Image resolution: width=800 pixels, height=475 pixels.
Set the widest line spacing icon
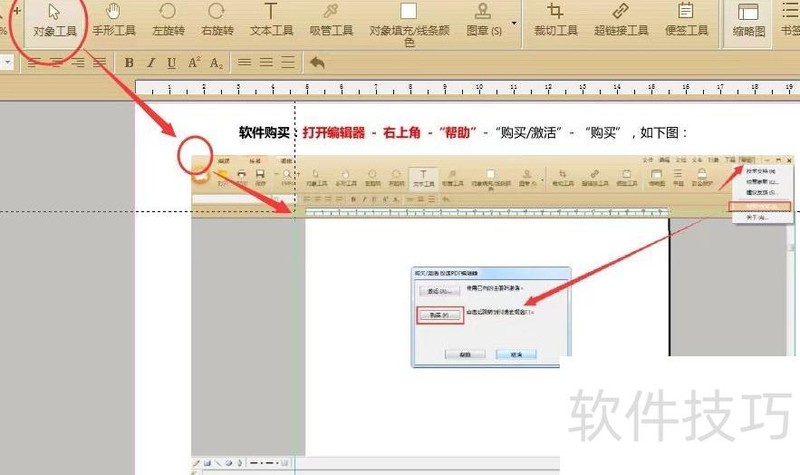tap(288, 62)
